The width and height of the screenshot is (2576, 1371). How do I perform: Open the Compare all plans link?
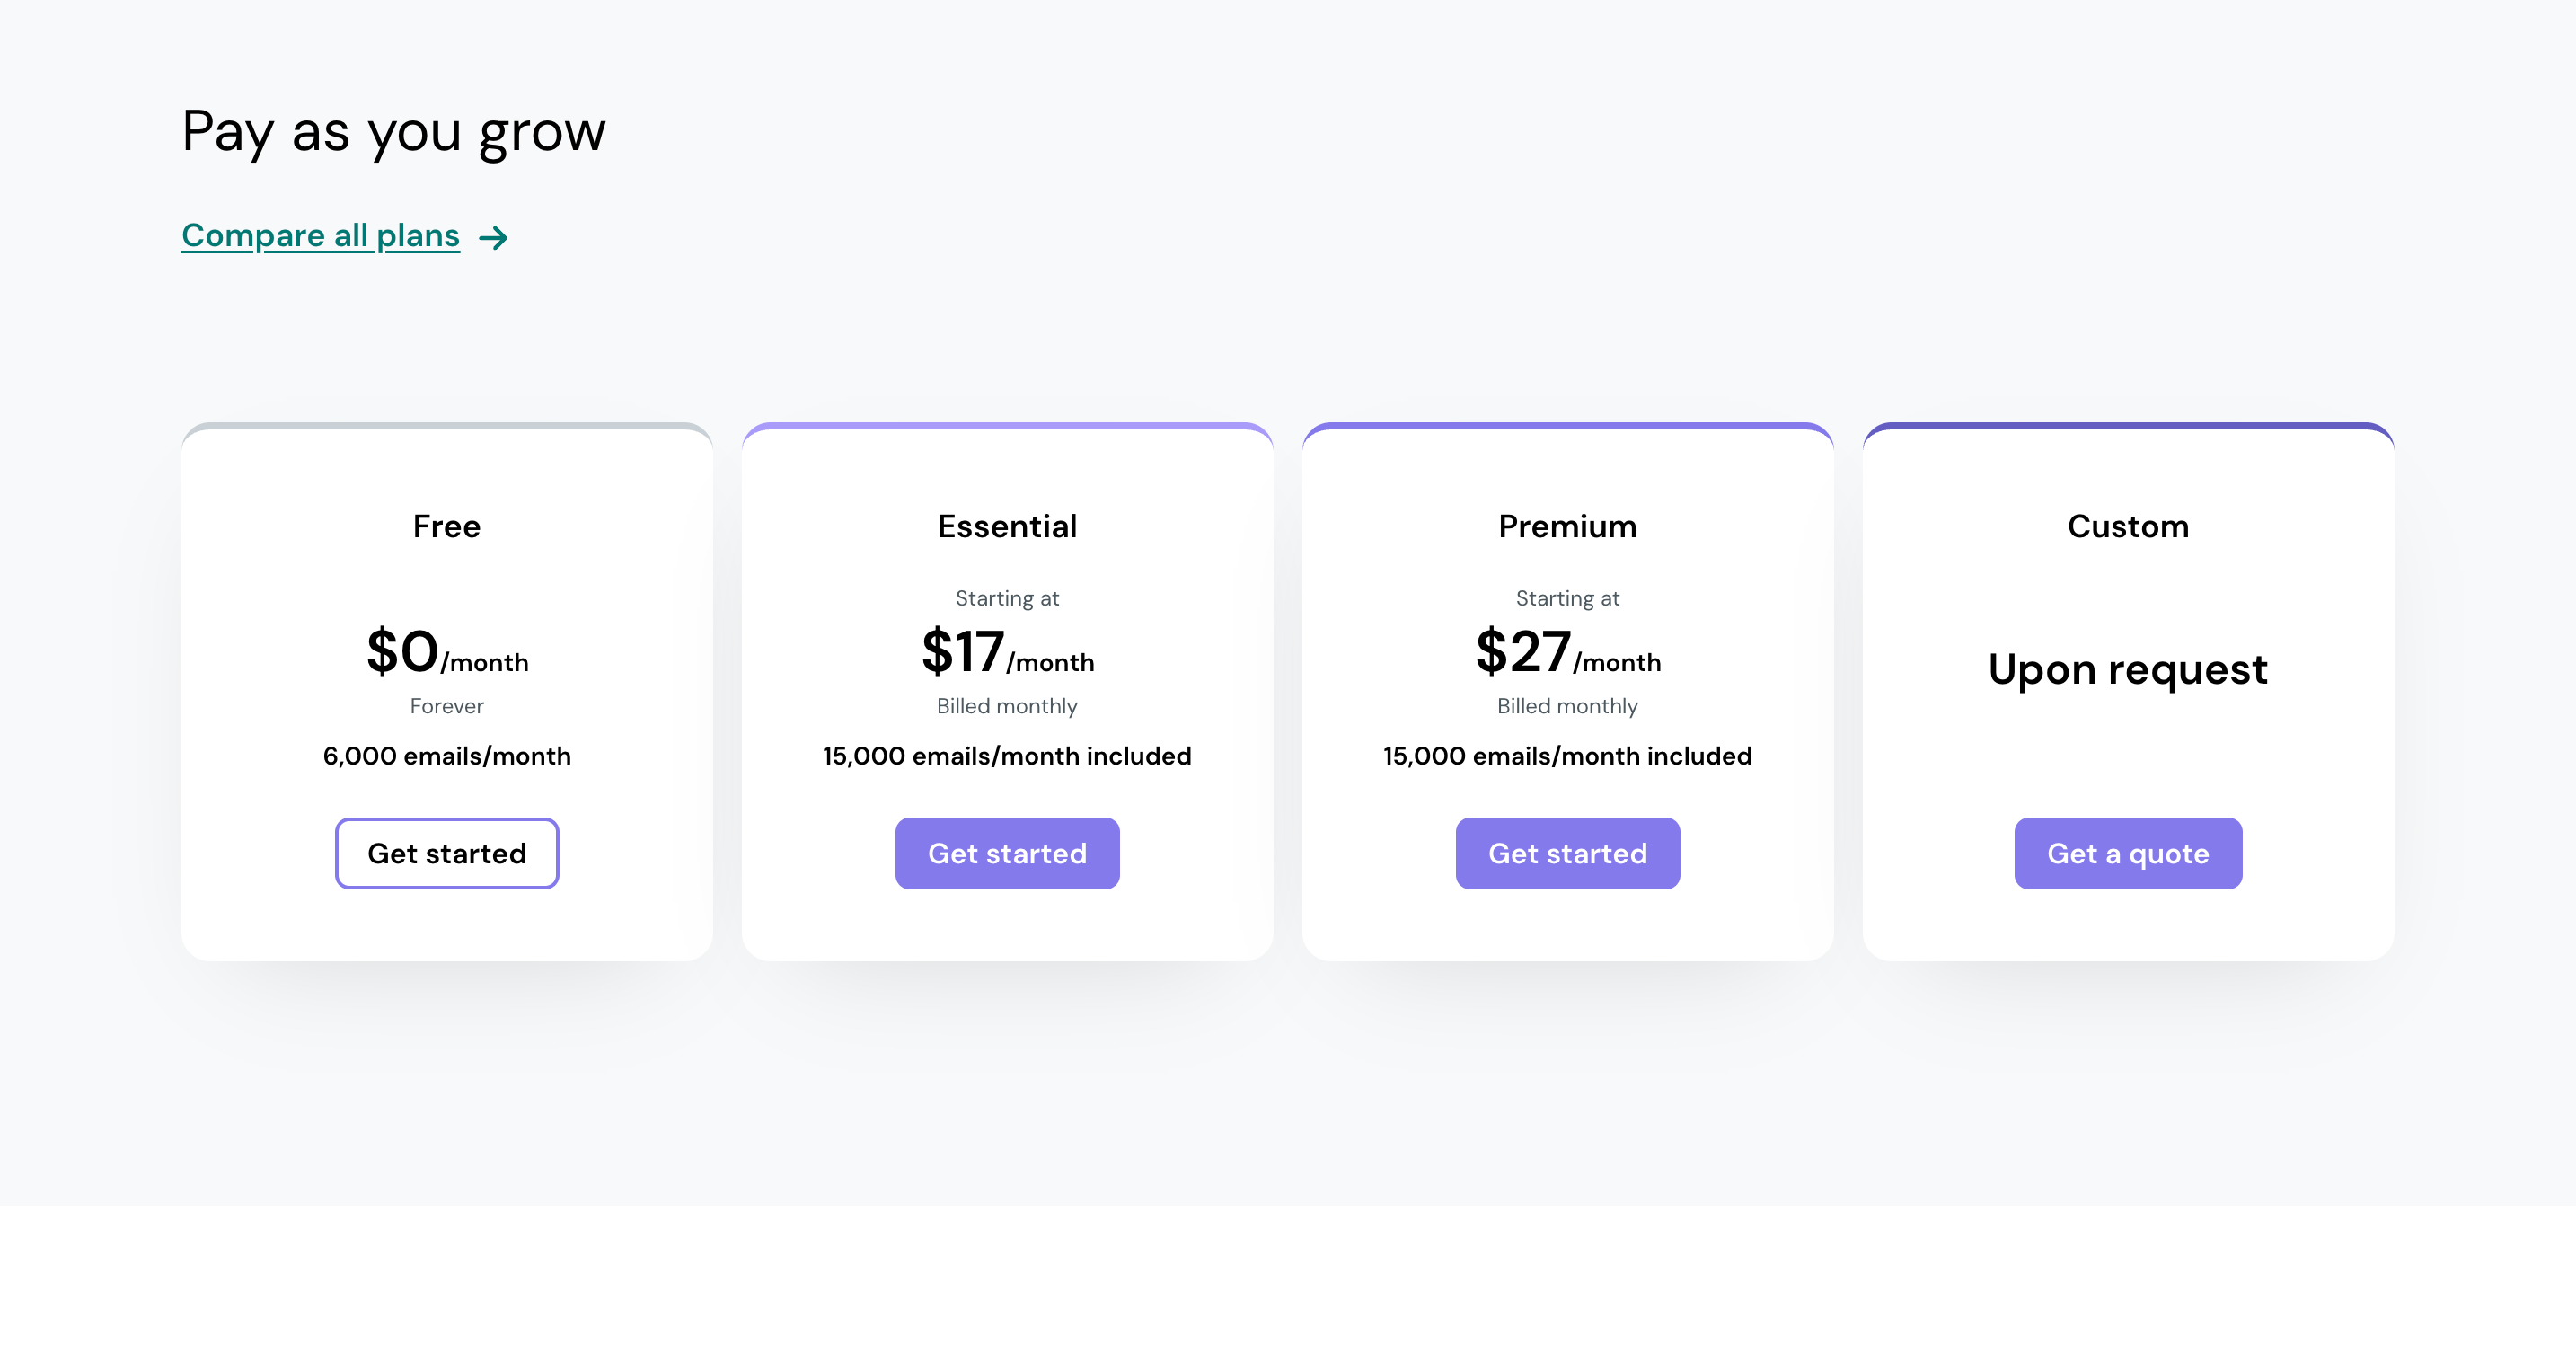click(320, 236)
